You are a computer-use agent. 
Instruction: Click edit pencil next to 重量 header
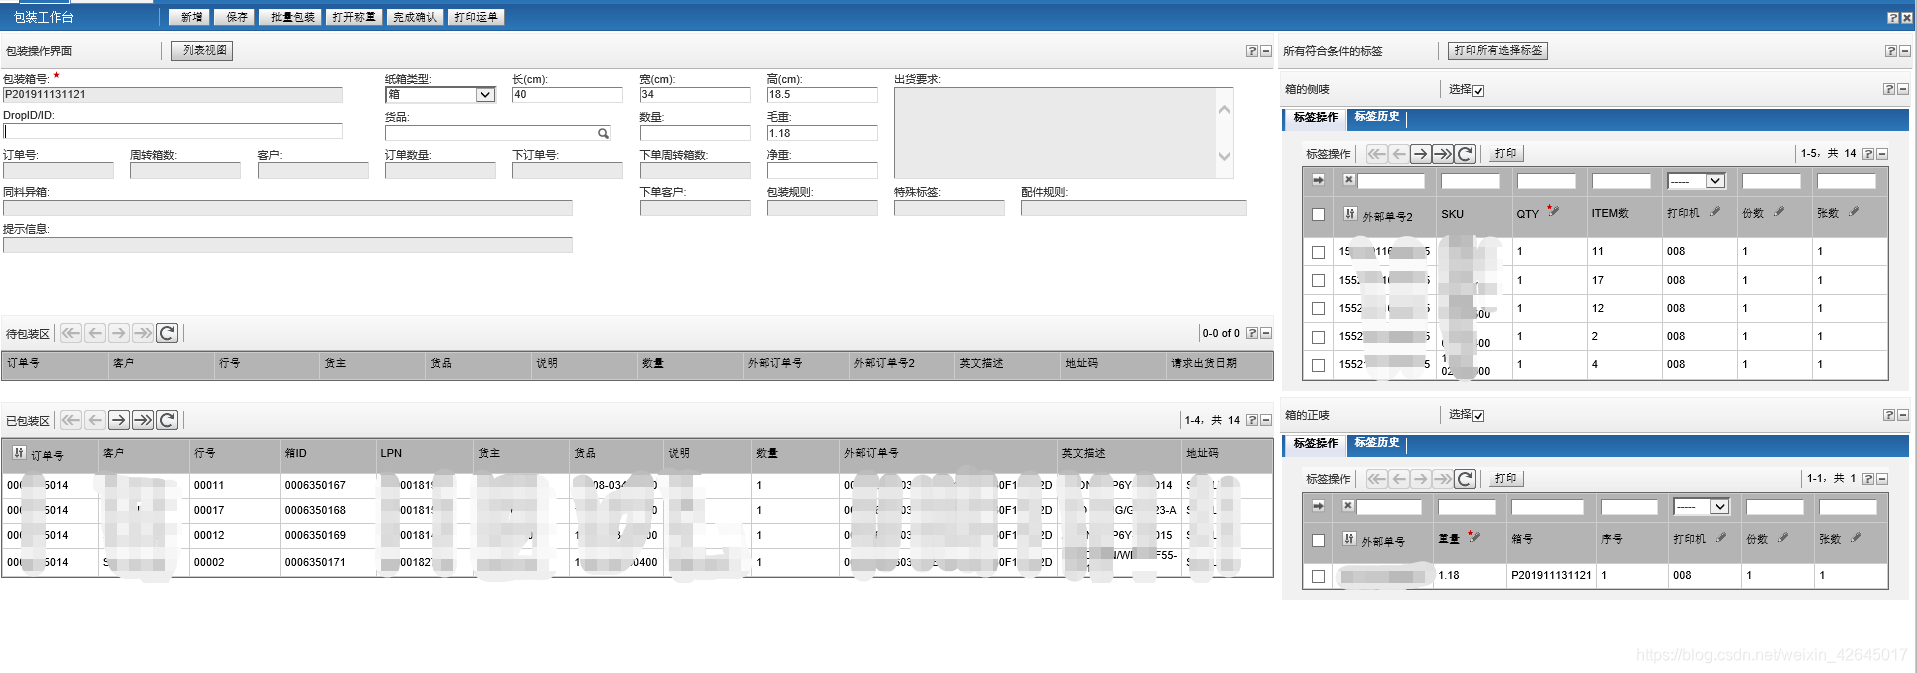1474,537
